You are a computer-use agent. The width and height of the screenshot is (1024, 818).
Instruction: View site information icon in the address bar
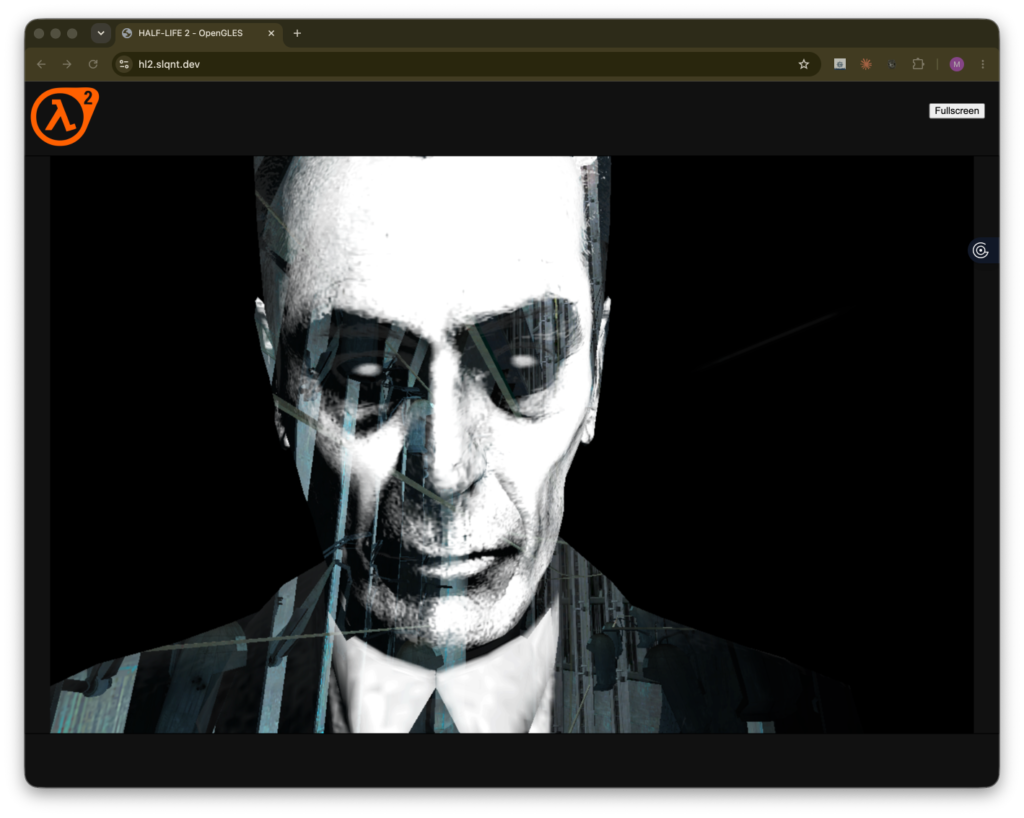click(124, 64)
